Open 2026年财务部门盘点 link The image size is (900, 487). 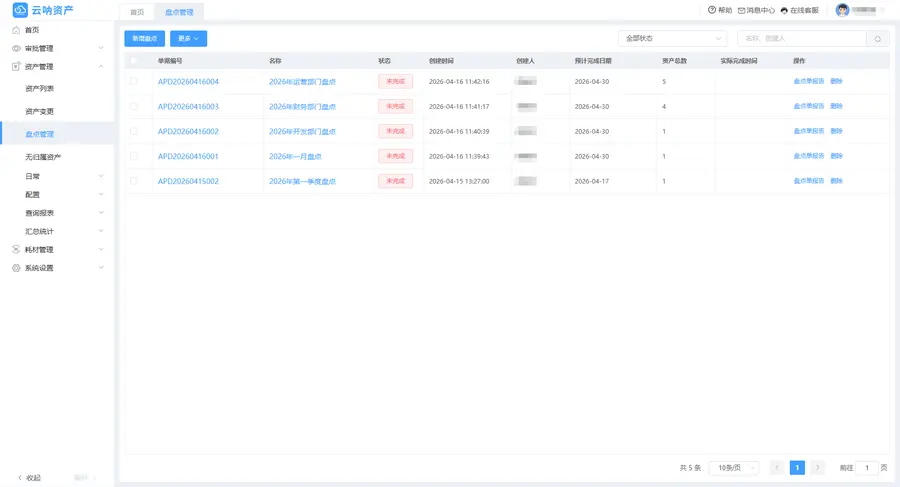(x=302, y=106)
